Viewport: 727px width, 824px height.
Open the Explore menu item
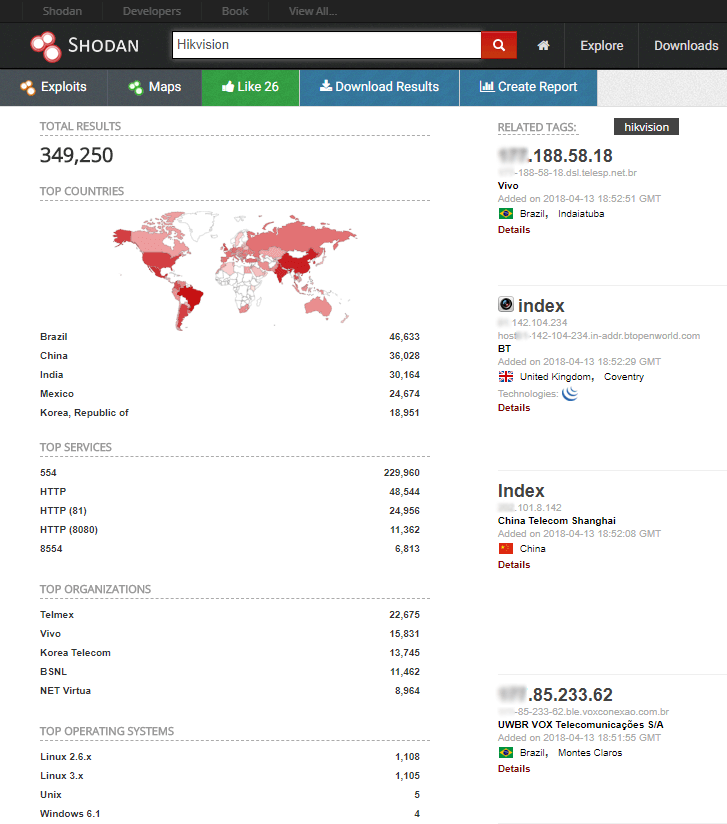[x=601, y=46]
